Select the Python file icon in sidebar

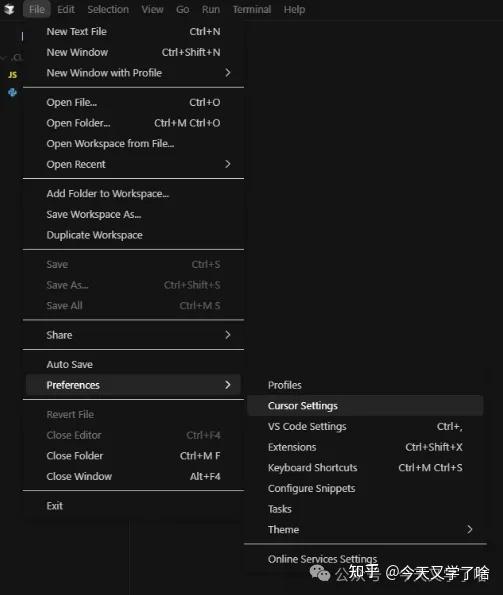(13, 92)
